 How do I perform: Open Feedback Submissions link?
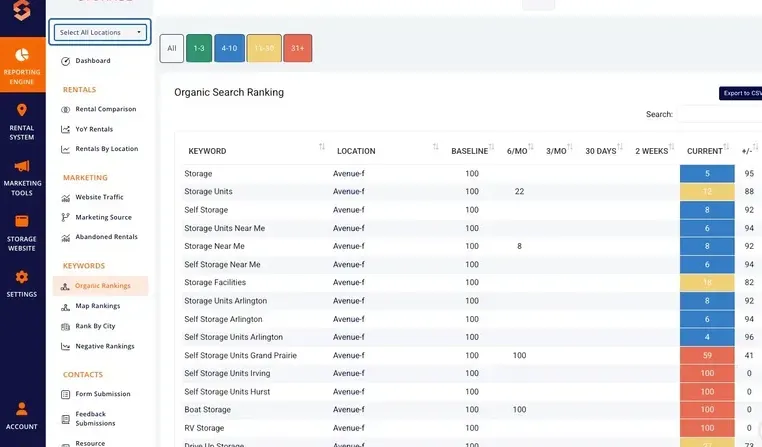[x=95, y=418]
